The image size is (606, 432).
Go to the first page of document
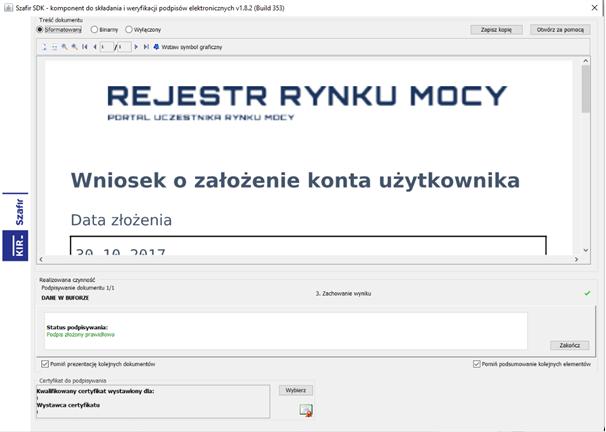[85, 47]
